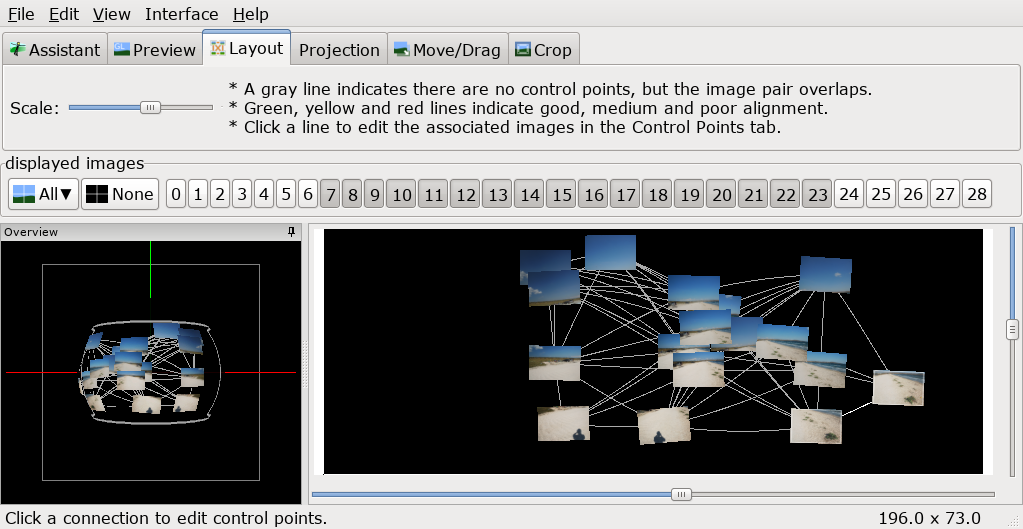Toggle display of image 4
Viewport: 1023px width, 529px height.
click(x=264, y=194)
